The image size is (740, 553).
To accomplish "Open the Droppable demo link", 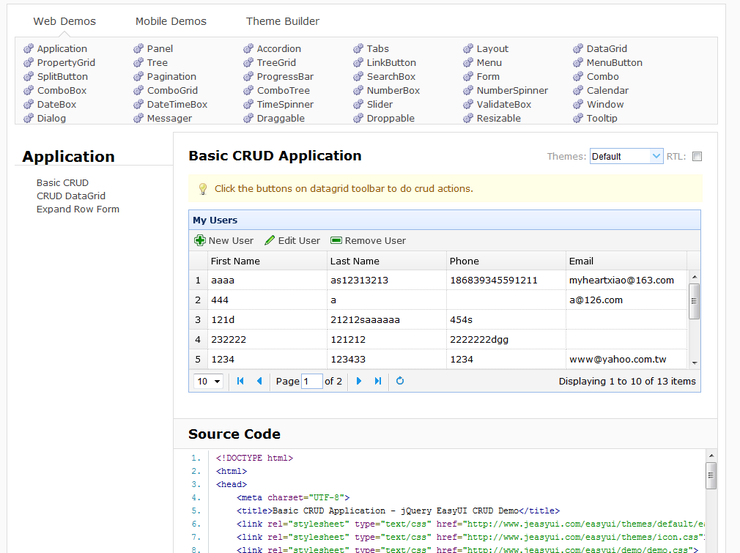I will point(390,118).
